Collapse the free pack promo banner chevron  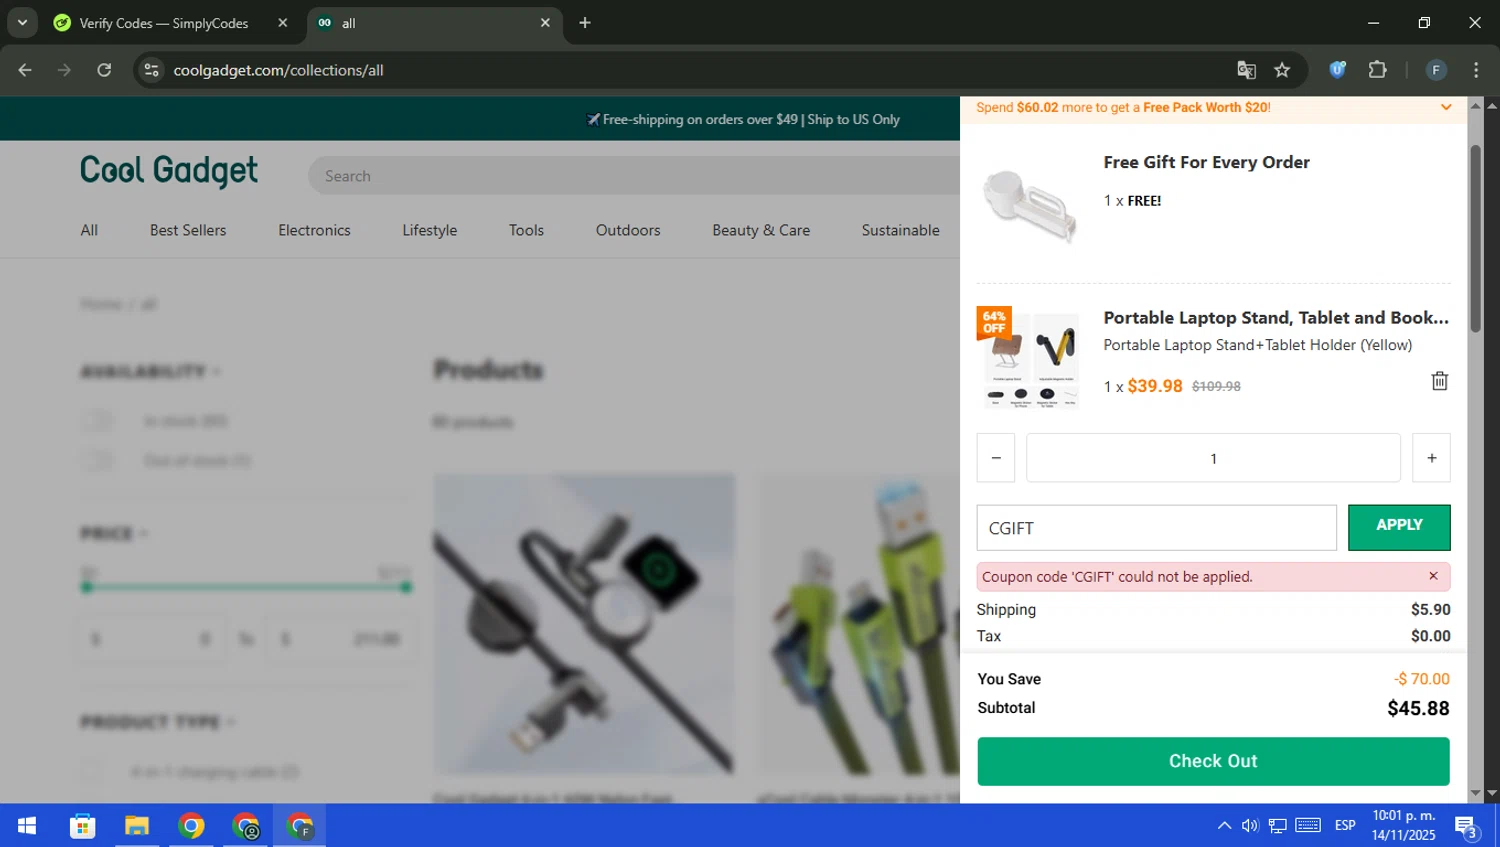[x=1446, y=107]
